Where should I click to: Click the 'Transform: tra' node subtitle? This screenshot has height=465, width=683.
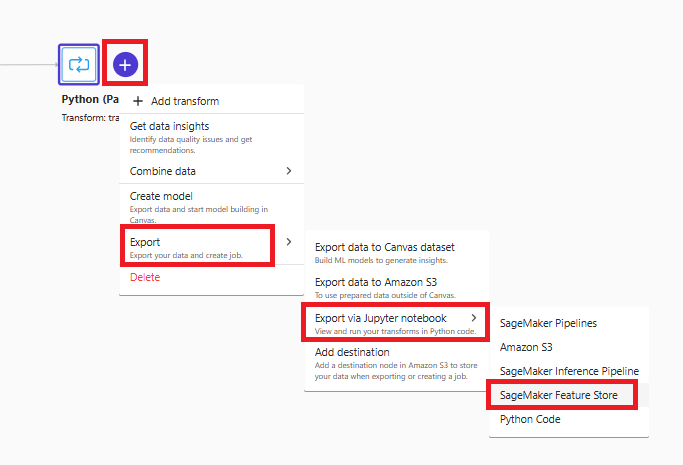[90, 118]
